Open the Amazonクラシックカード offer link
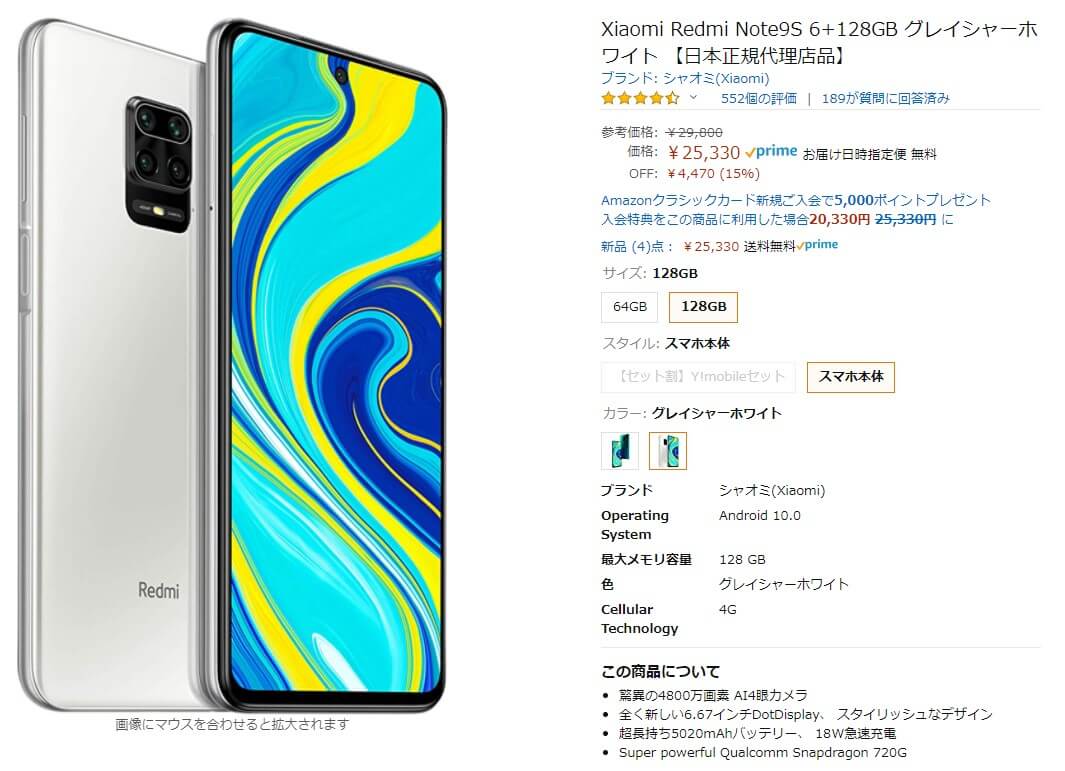The height and width of the screenshot is (771, 1065). [796, 200]
